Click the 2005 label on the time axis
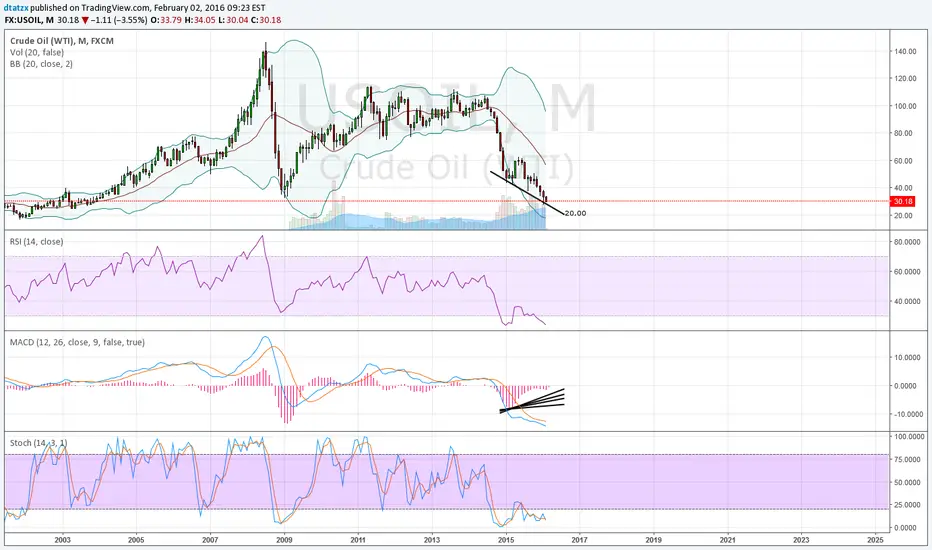 (x=136, y=540)
